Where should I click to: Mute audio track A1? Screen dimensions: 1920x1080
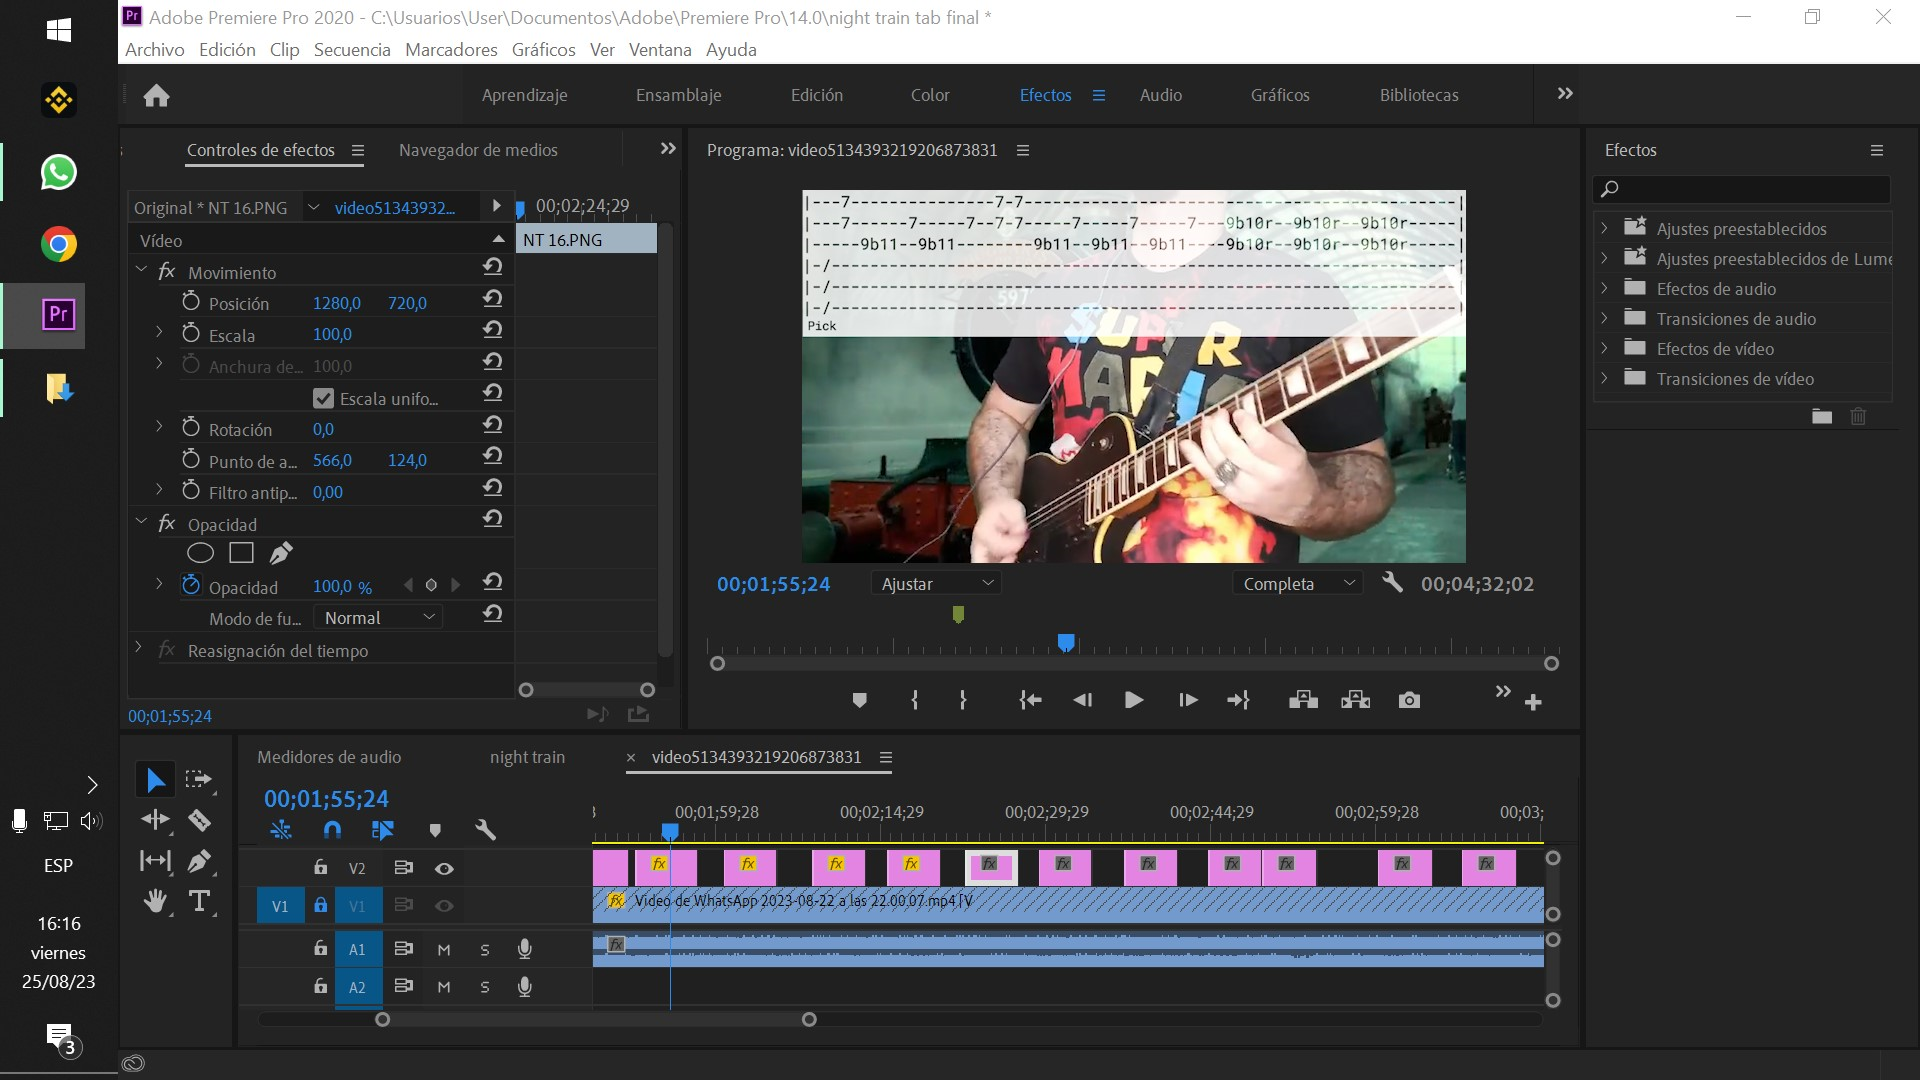(444, 949)
